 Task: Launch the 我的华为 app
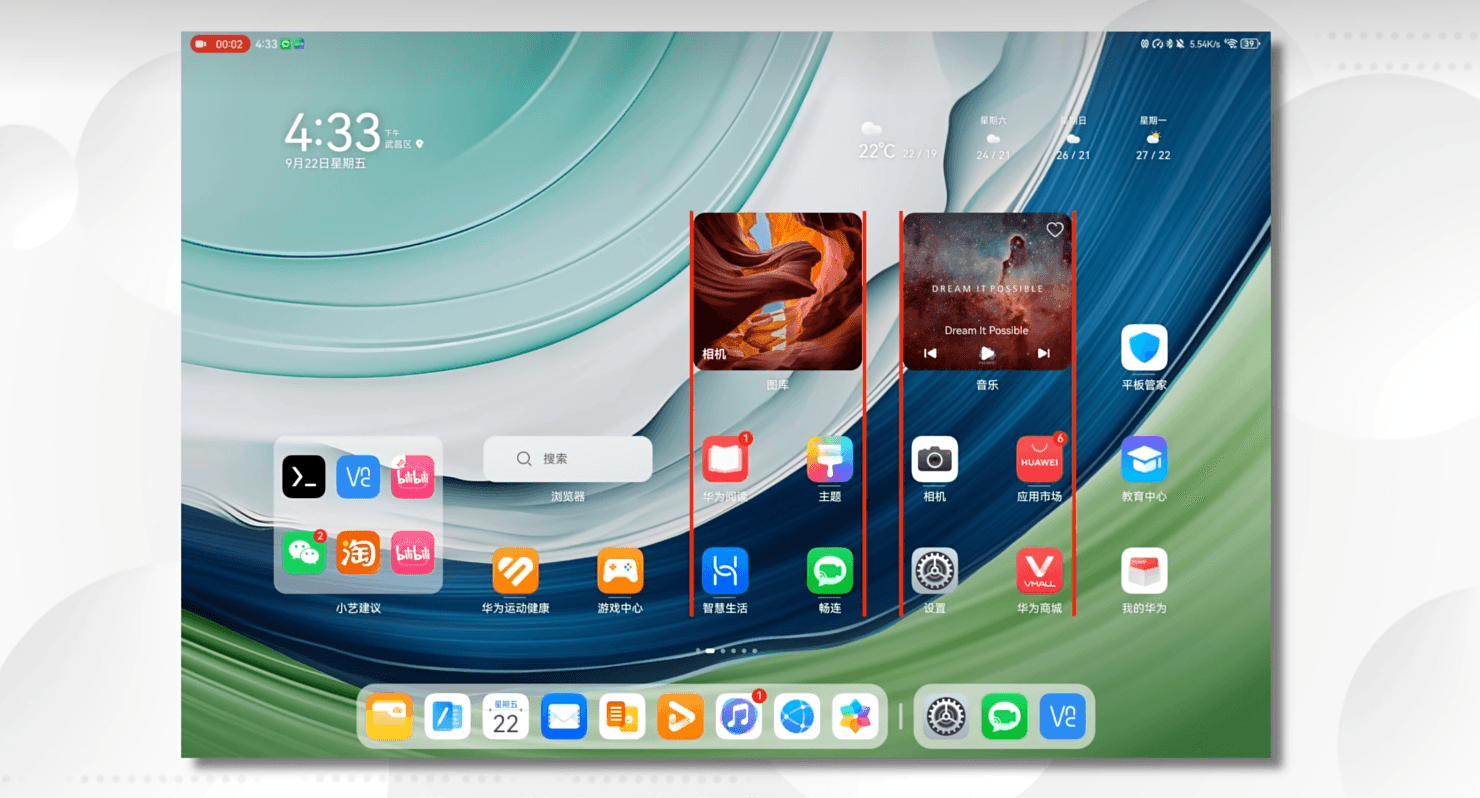[1144, 571]
